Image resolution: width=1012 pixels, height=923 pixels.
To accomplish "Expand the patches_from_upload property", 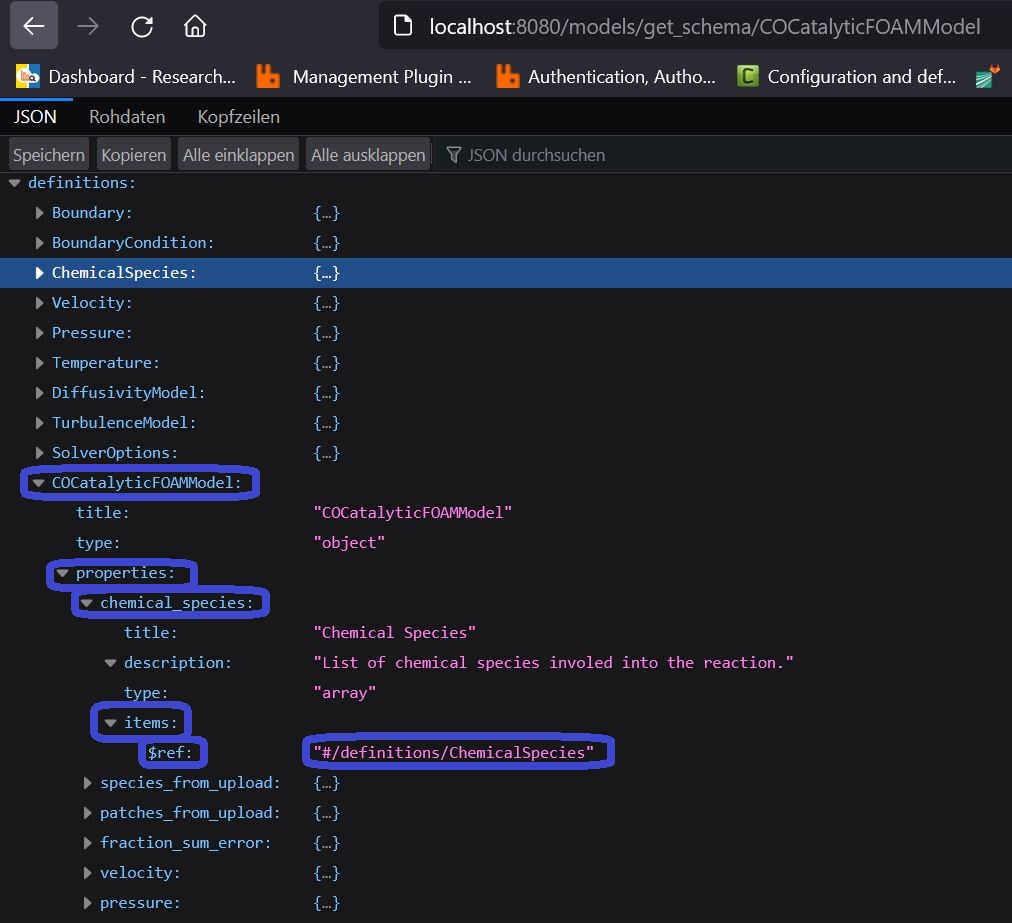I will tap(88, 813).
